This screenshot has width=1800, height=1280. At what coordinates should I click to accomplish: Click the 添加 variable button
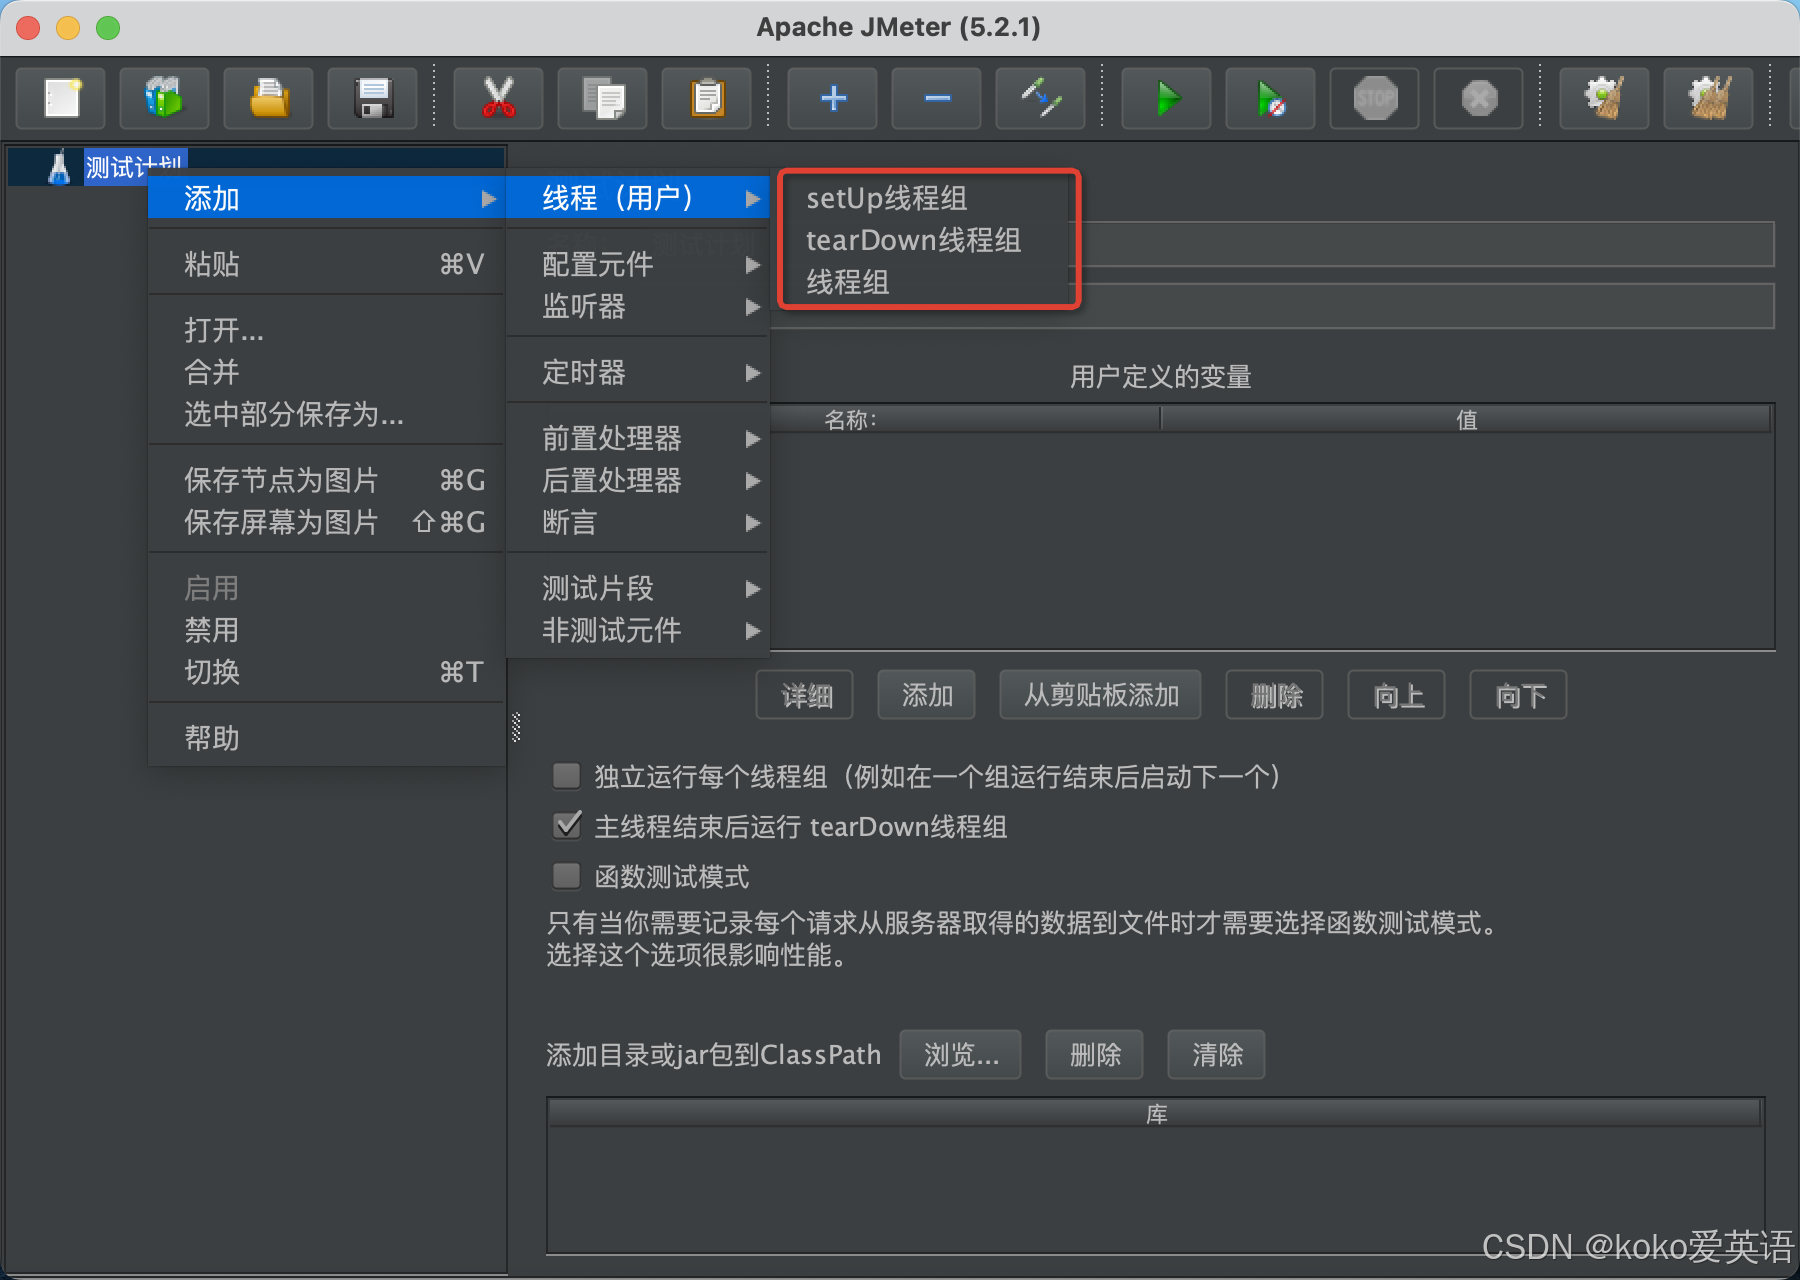pos(927,695)
